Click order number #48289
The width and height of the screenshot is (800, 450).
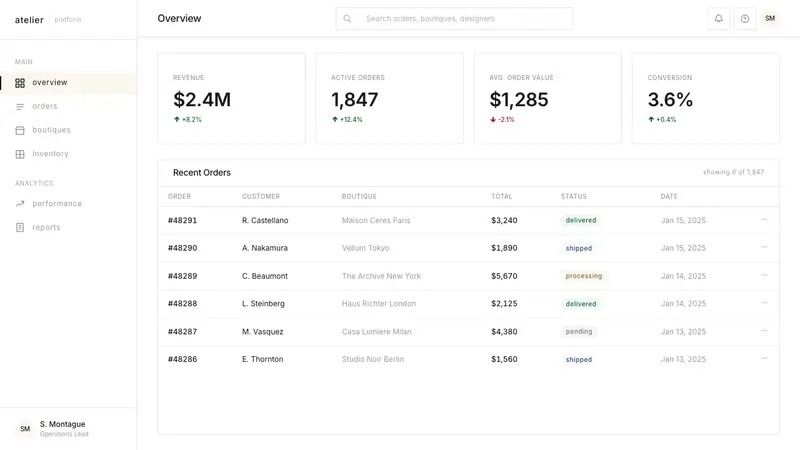(183, 276)
